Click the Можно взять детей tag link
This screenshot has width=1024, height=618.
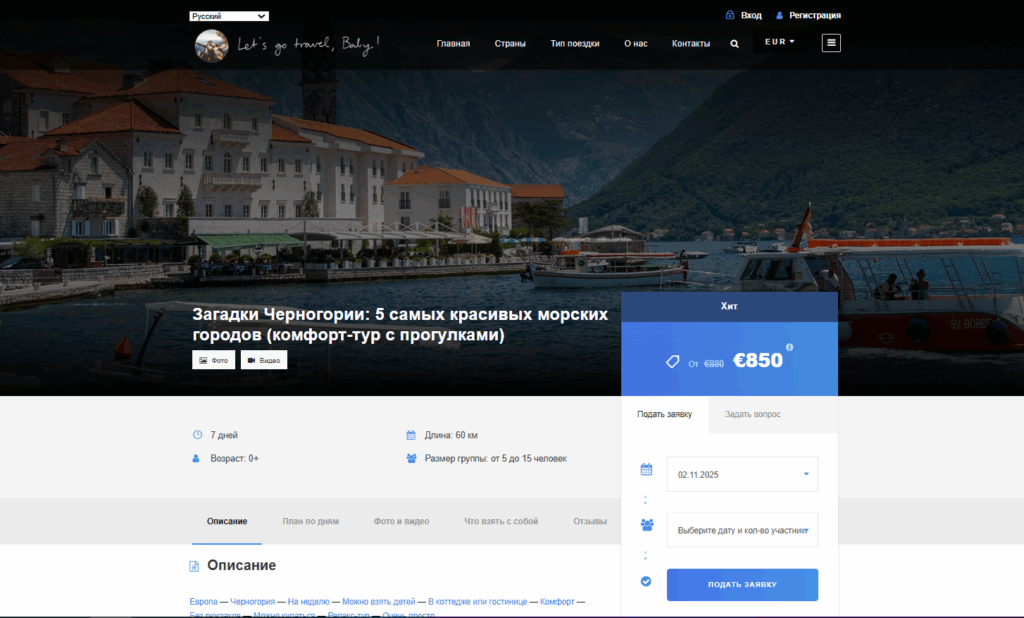[x=378, y=602]
